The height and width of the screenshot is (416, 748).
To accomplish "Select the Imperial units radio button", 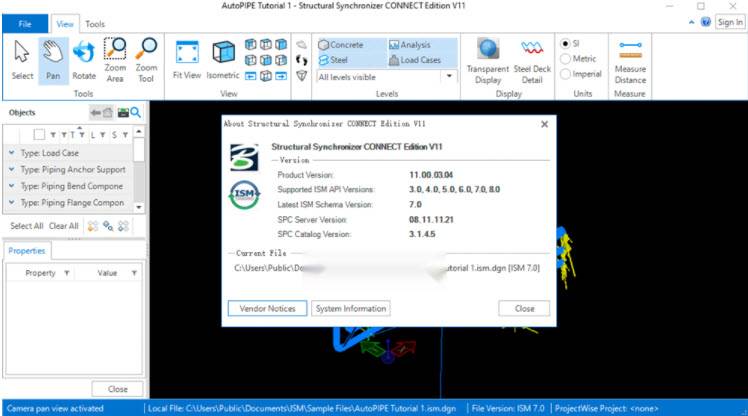I will point(565,74).
